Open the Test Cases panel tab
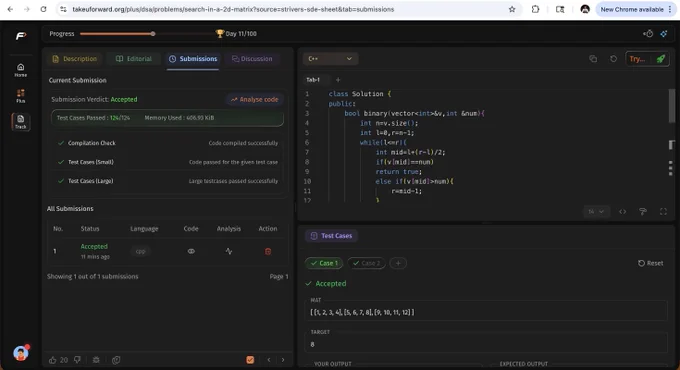Screen dimensions: 680x370 (331, 236)
